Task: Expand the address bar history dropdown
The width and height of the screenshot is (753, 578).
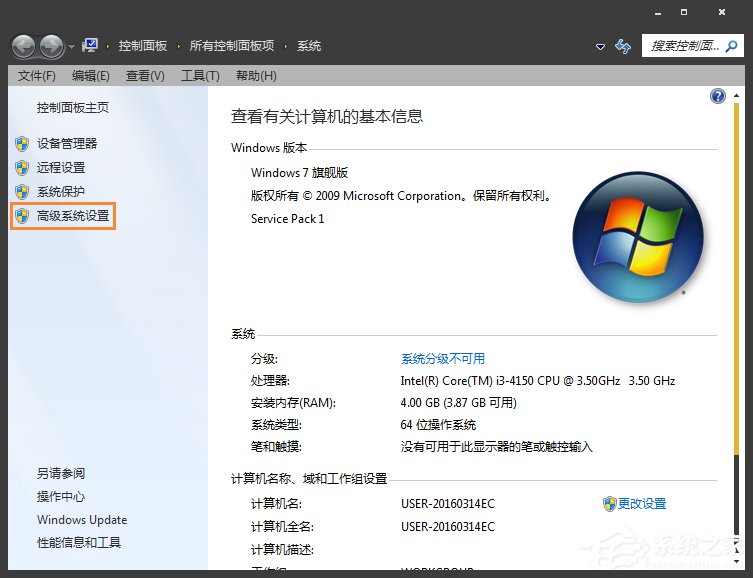Action: pos(600,47)
